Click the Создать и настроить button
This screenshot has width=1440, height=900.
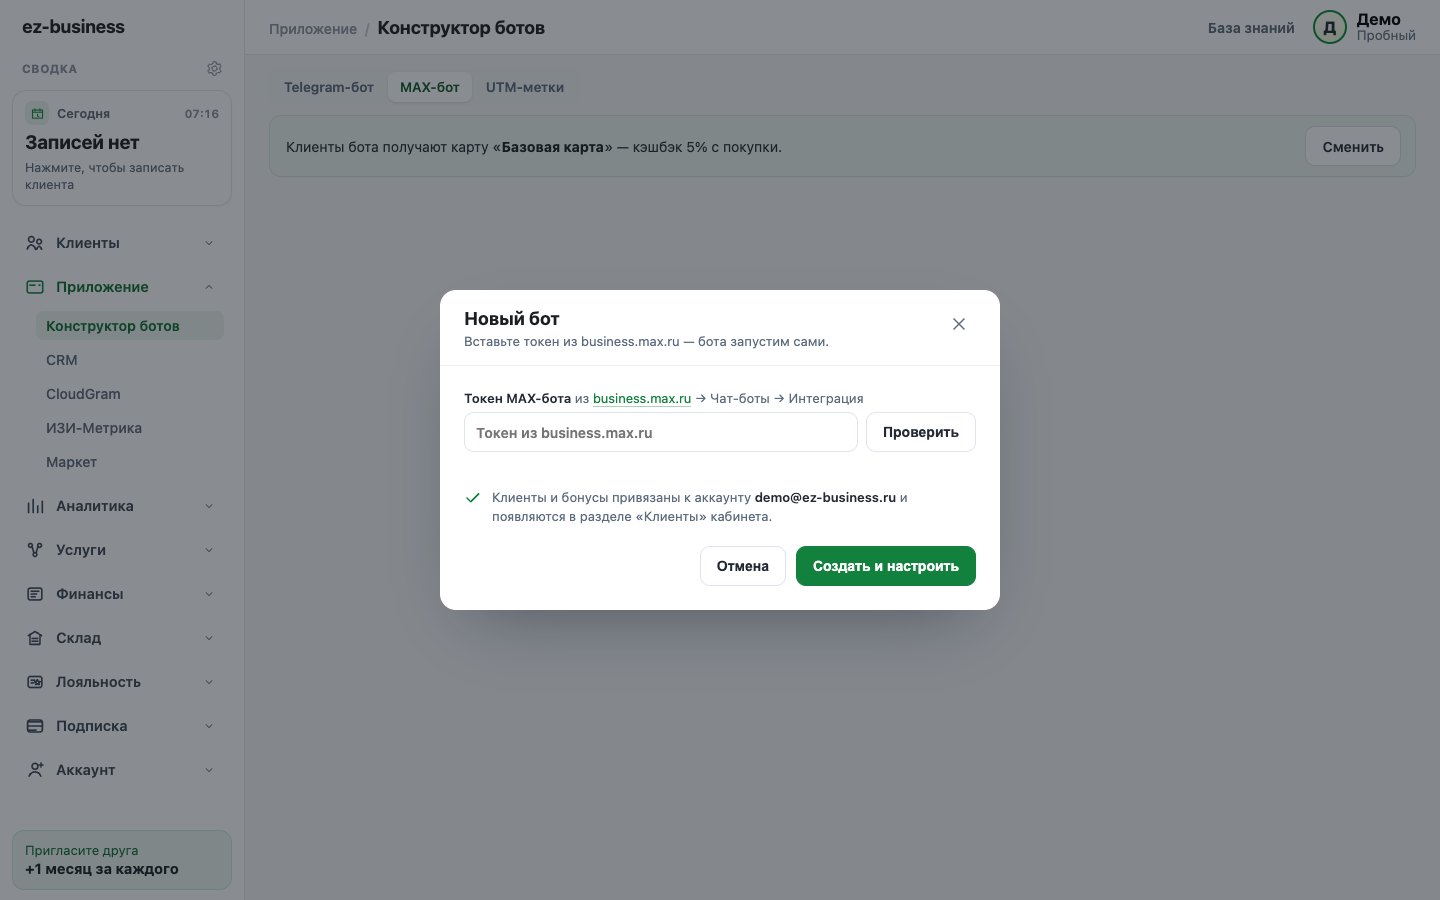pyautogui.click(x=886, y=566)
